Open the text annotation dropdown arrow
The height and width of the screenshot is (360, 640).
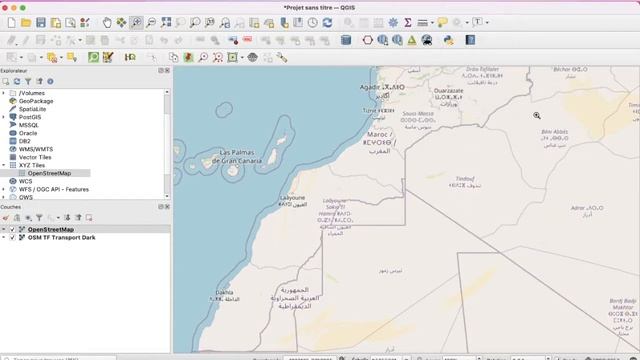[487, 23]
